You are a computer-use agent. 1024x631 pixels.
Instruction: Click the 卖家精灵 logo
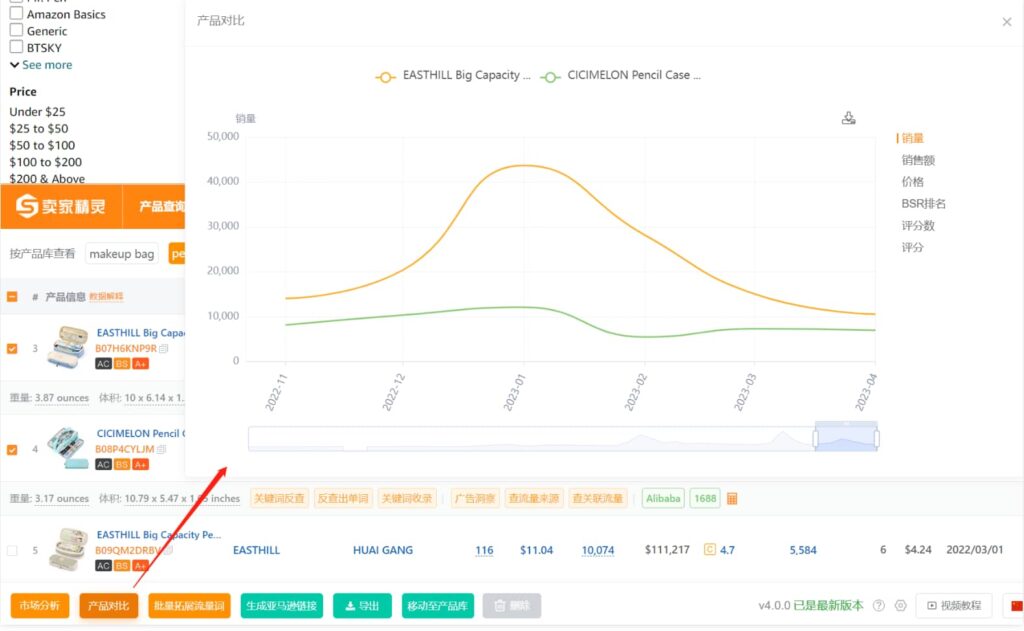point(61,206)
